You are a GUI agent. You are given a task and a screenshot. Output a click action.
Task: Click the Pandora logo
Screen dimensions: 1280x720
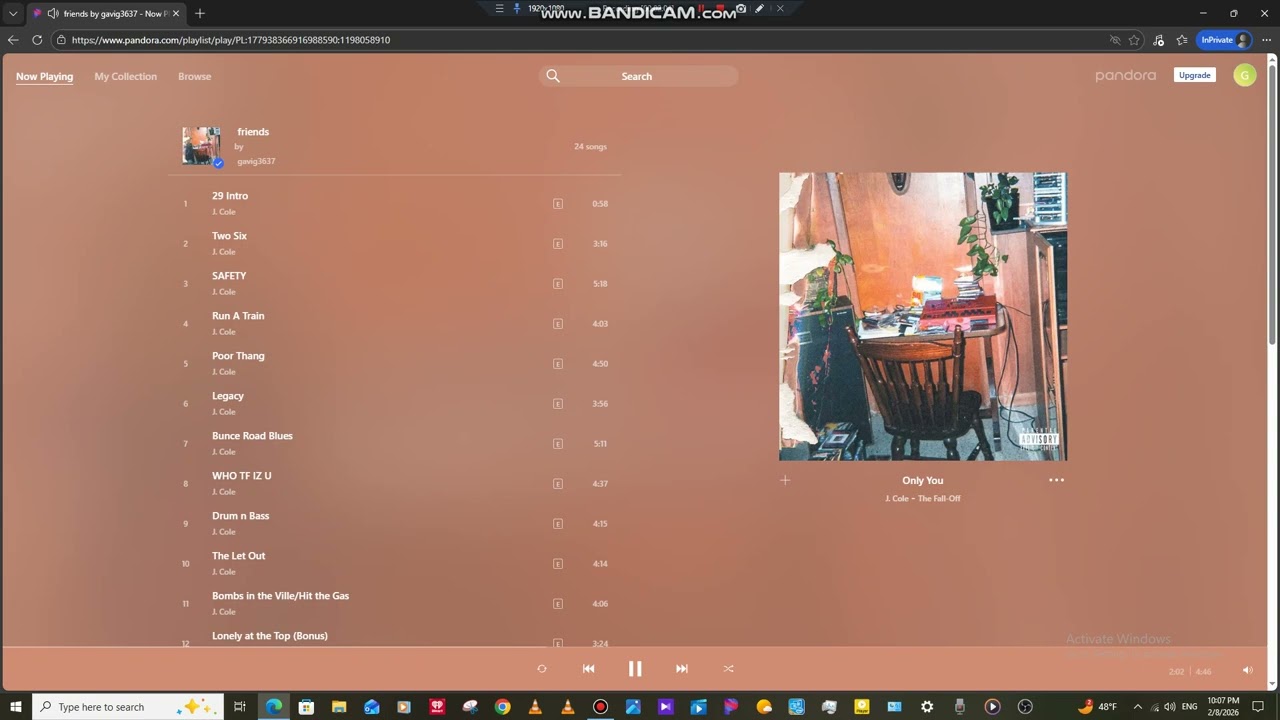(1125, 75)
